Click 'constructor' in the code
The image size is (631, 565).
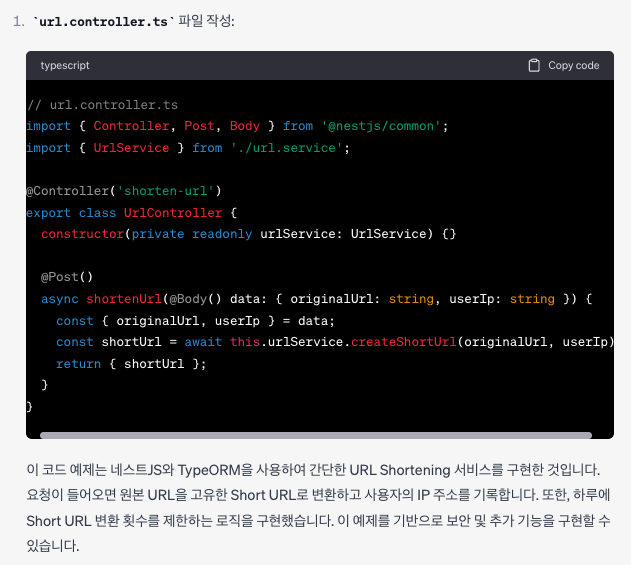click(x=82, y=234)
